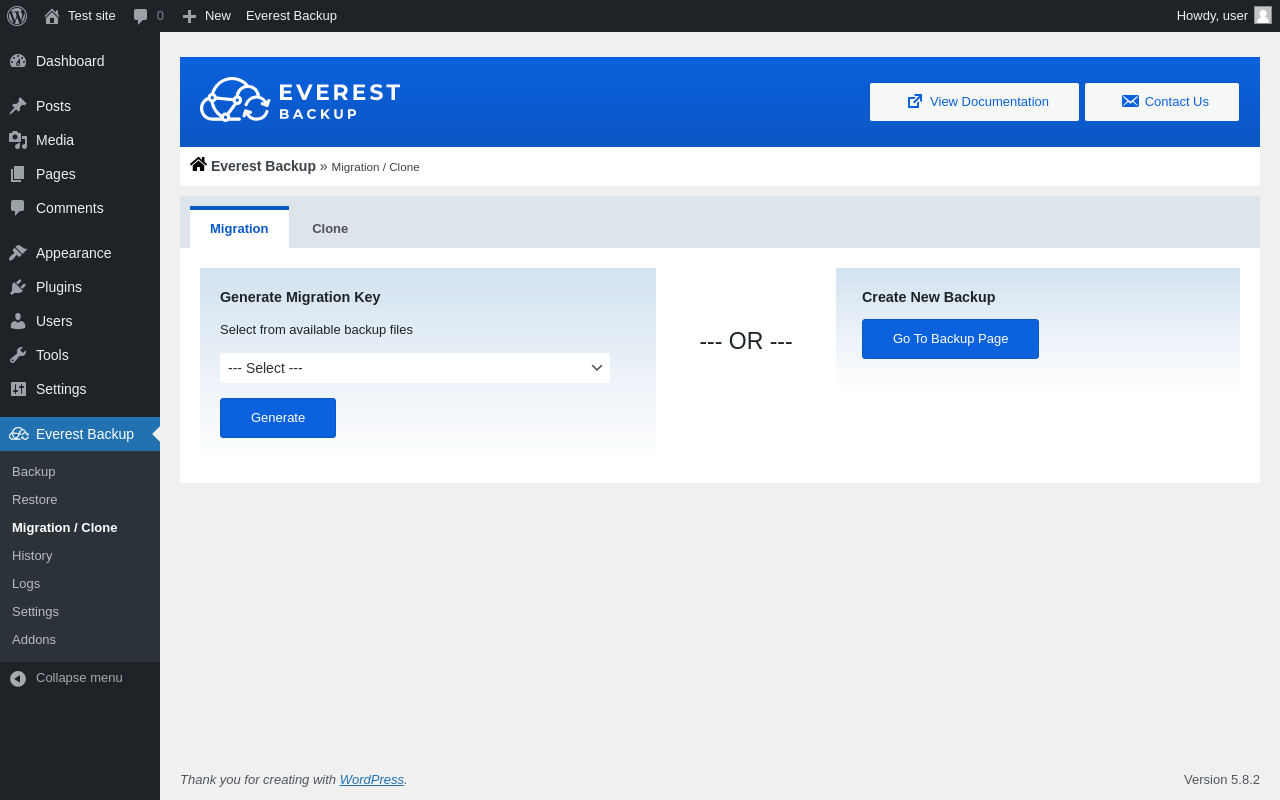Image resolution: width=1280 pixels, height=800 pixels.
Task: Click the Migration / Clone breadcrumb text
Action: pyautogui.click(x=376, y=167)
